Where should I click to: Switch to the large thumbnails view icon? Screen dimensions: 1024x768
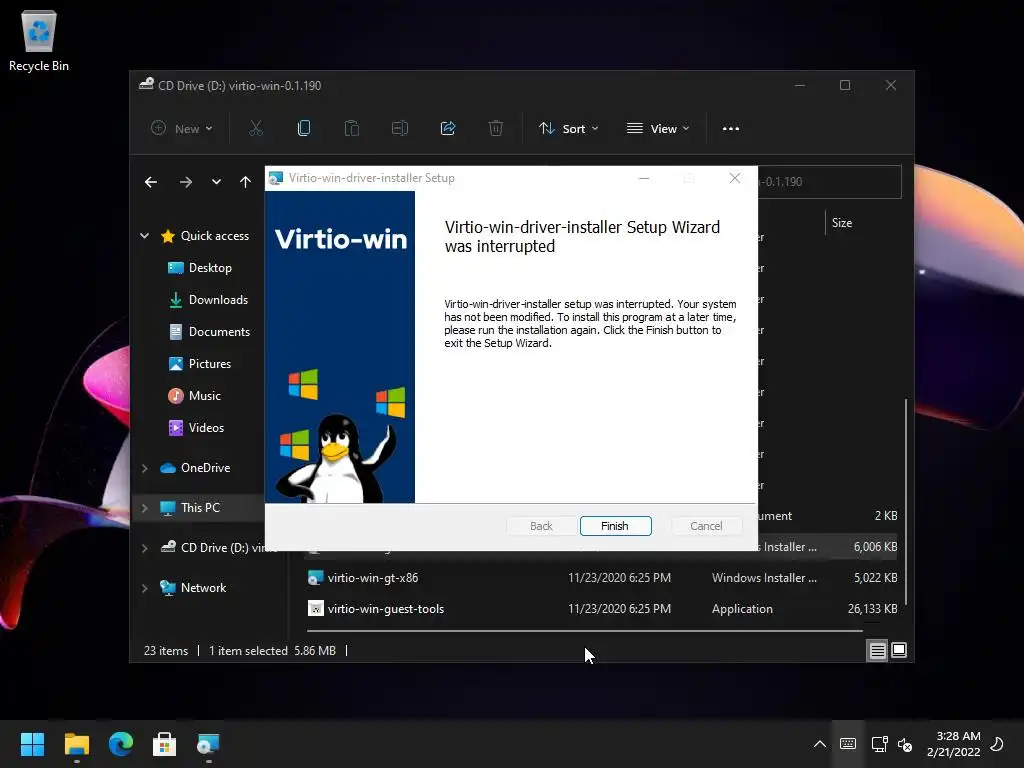pyautogui.click(x=899, y=650)
